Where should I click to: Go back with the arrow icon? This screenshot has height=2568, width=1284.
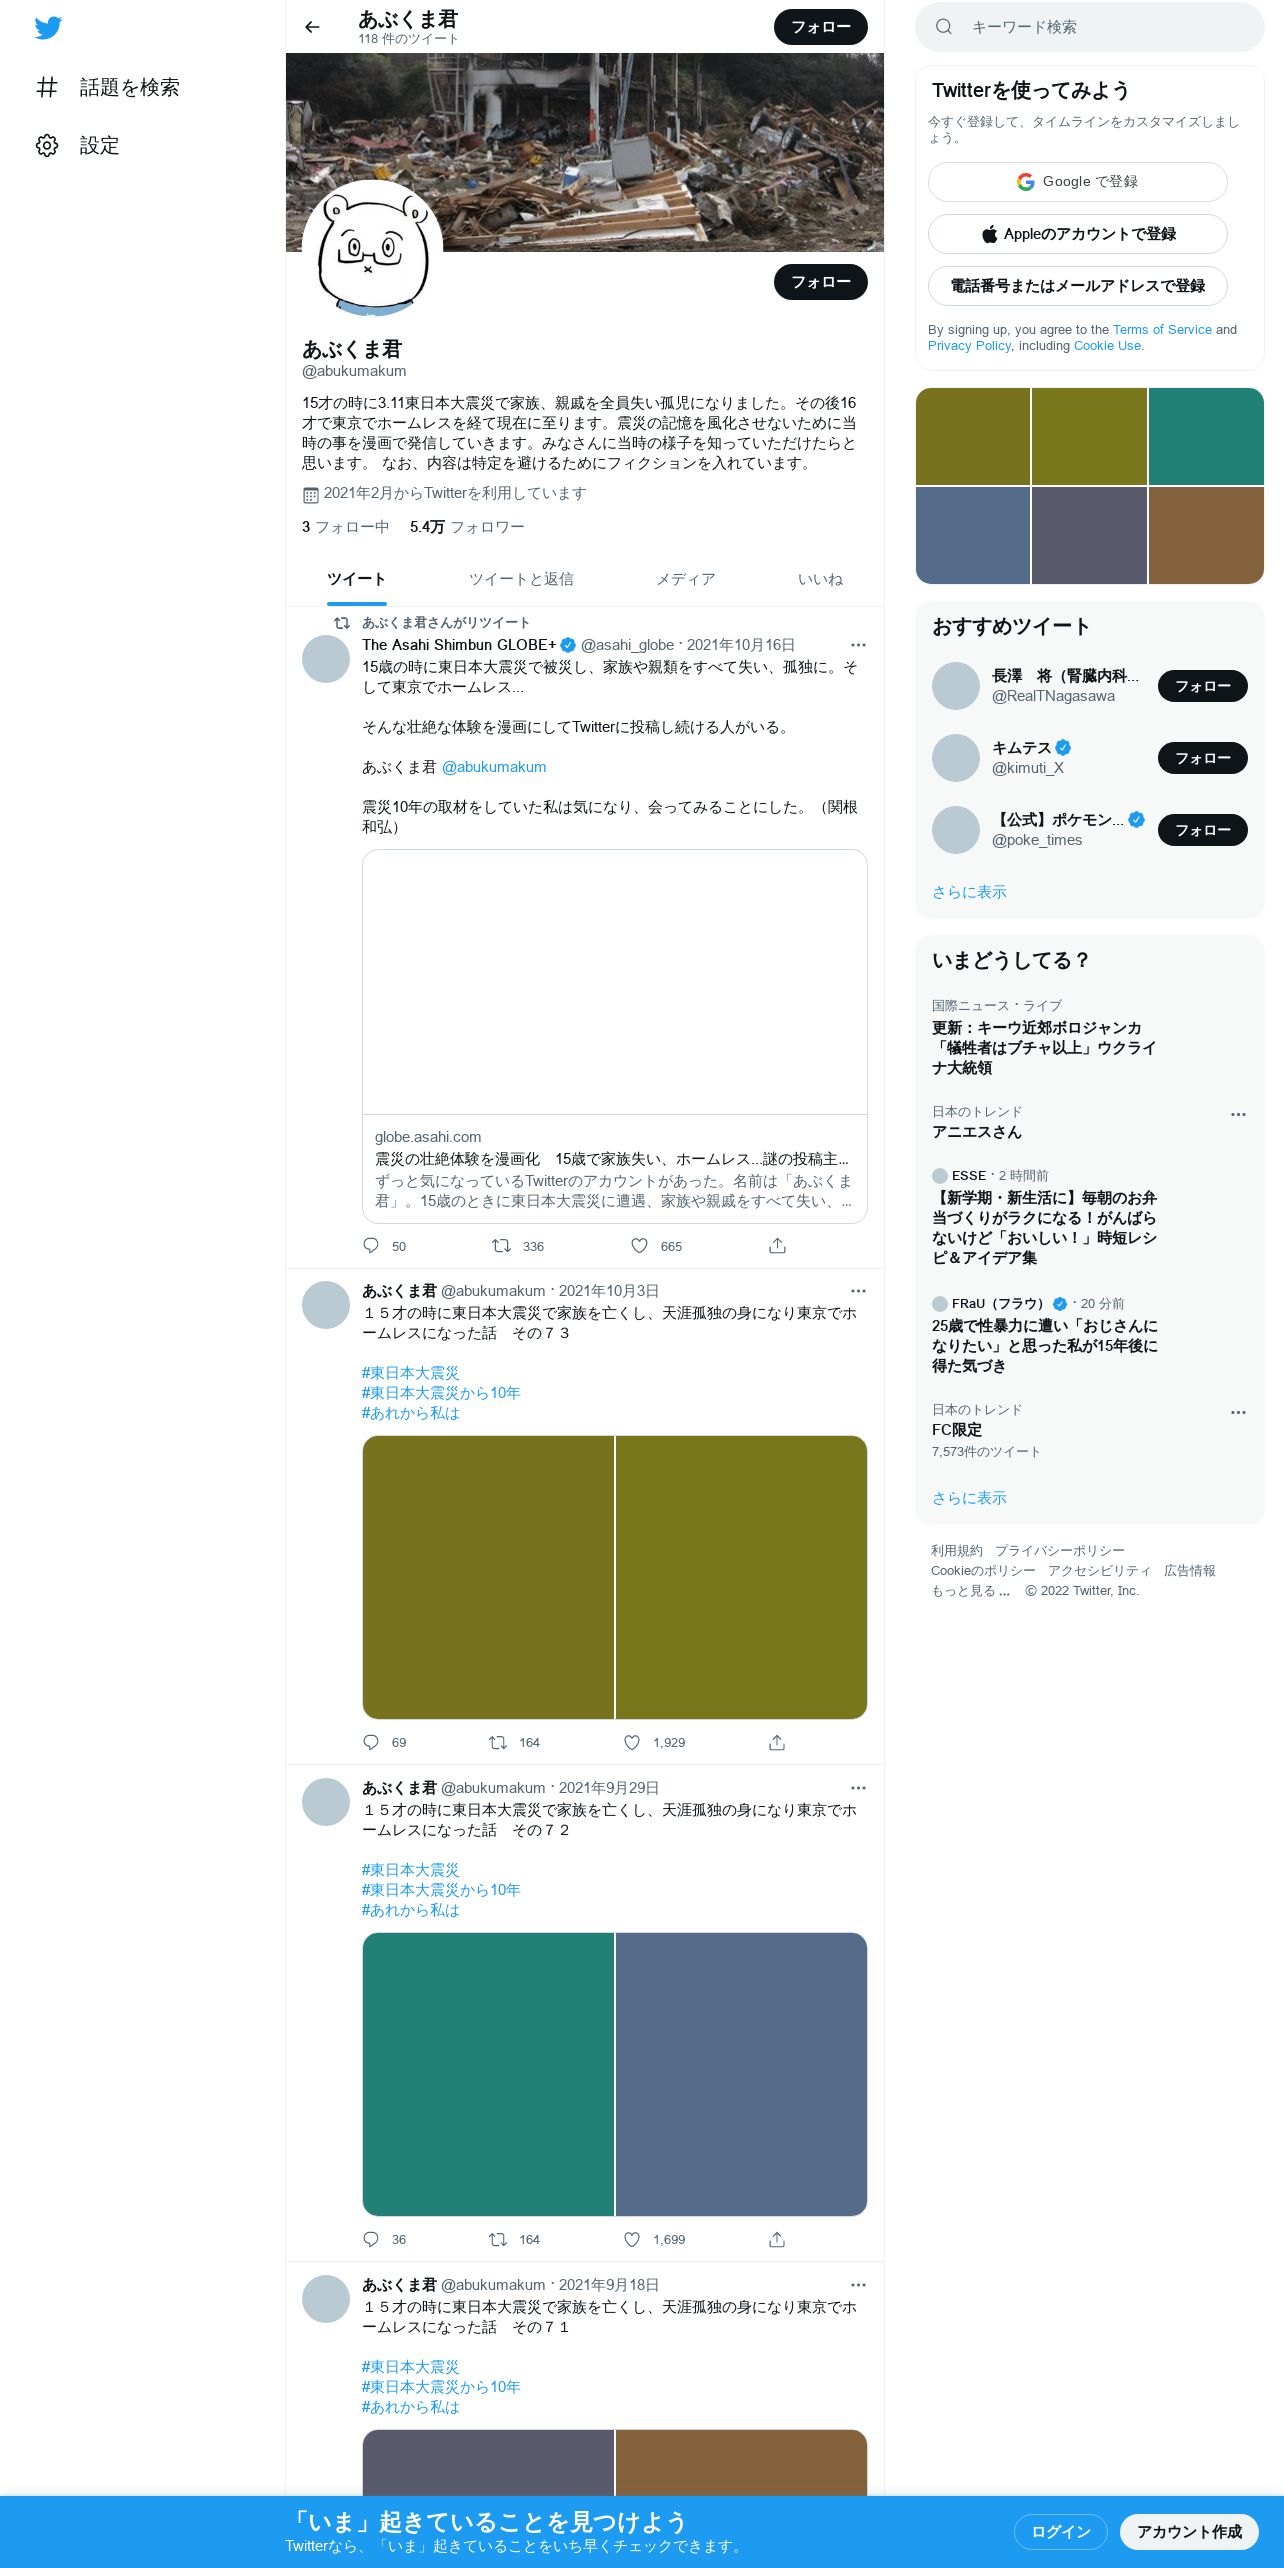312,27
